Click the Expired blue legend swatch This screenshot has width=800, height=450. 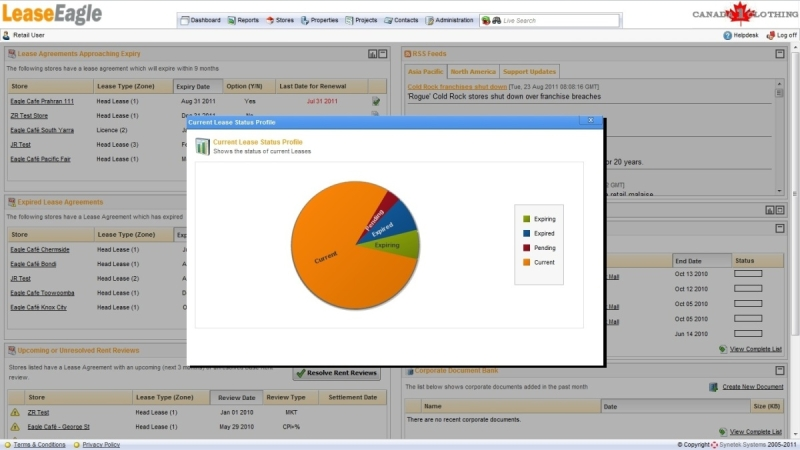527,233
